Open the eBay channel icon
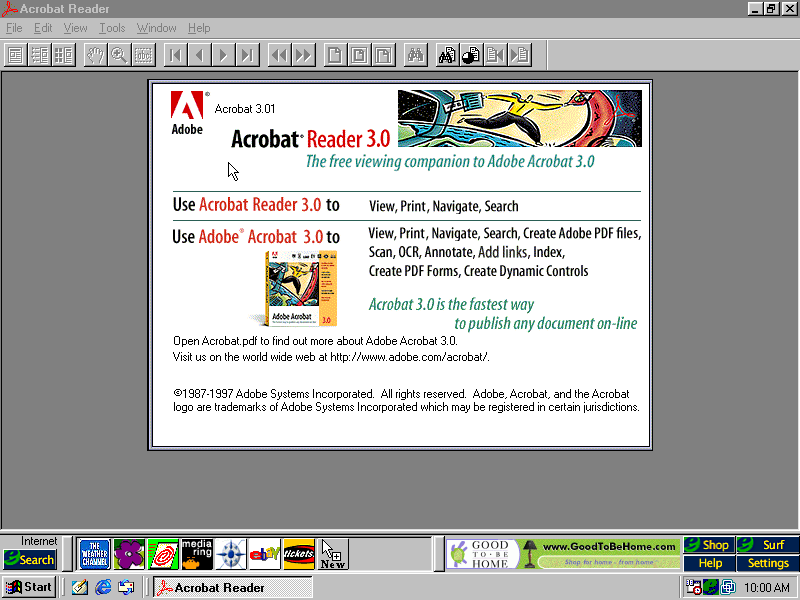The width and height of the screenshot is (800, 600). (265, 553)
